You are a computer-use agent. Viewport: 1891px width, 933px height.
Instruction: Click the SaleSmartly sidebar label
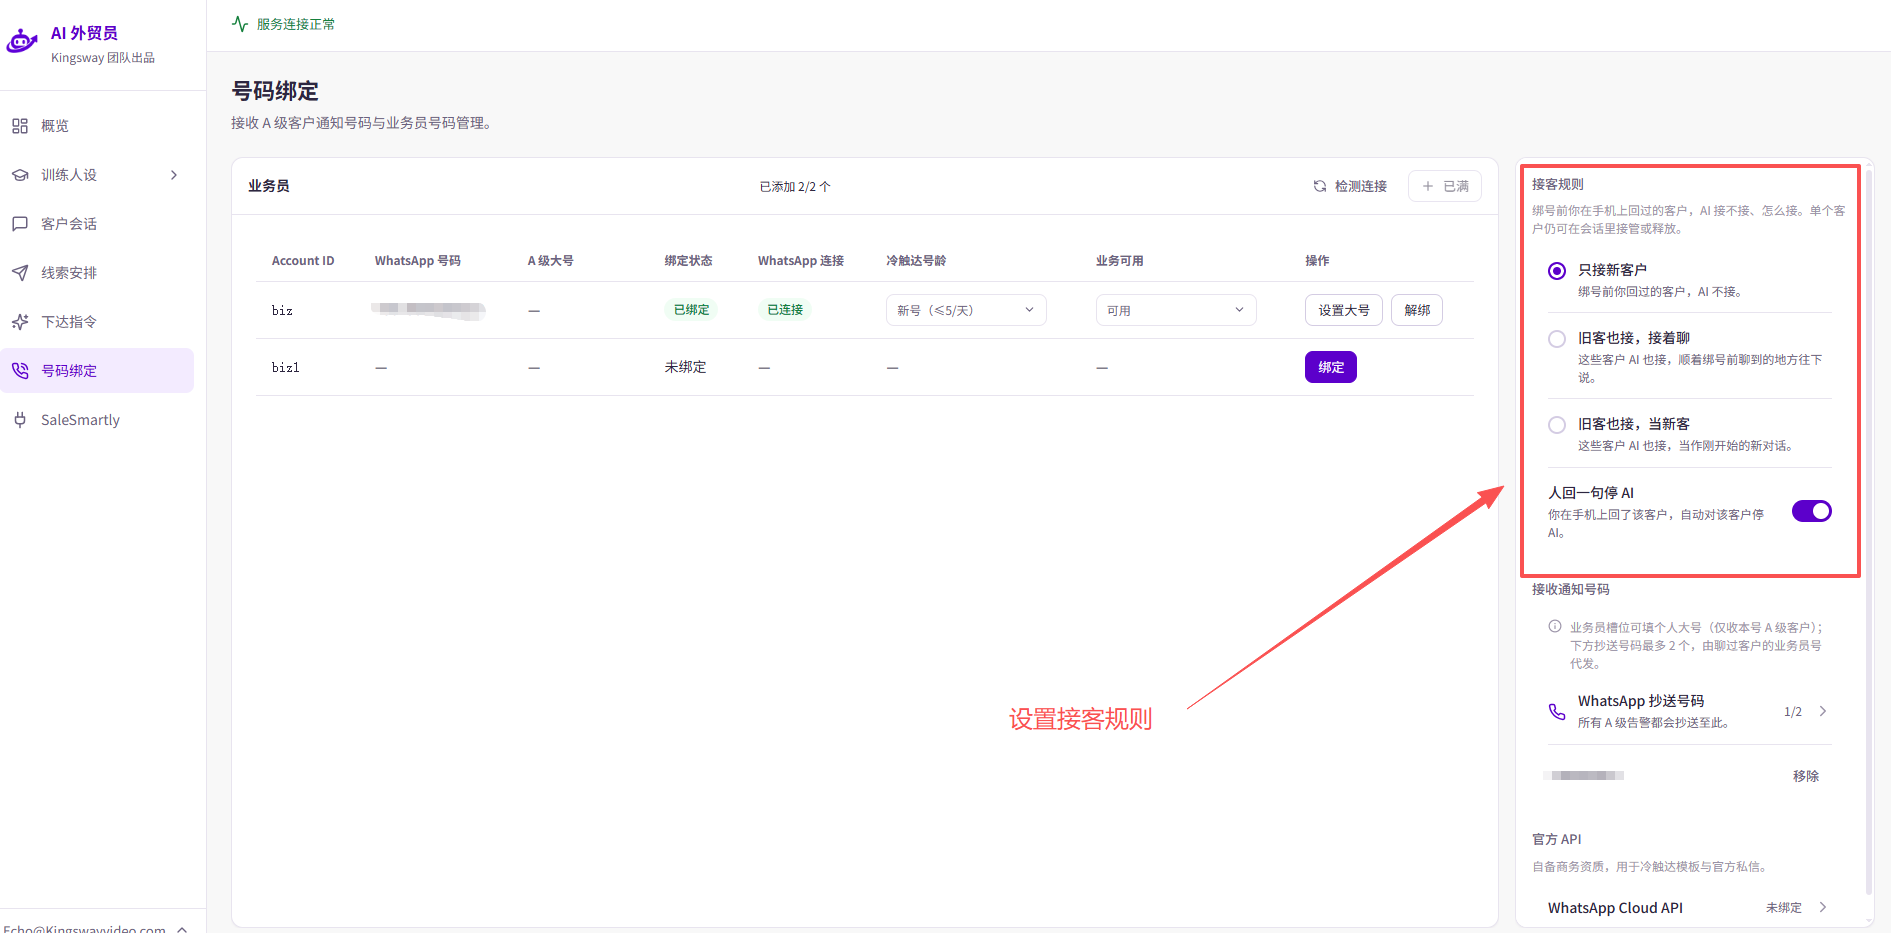click(80, 420)
